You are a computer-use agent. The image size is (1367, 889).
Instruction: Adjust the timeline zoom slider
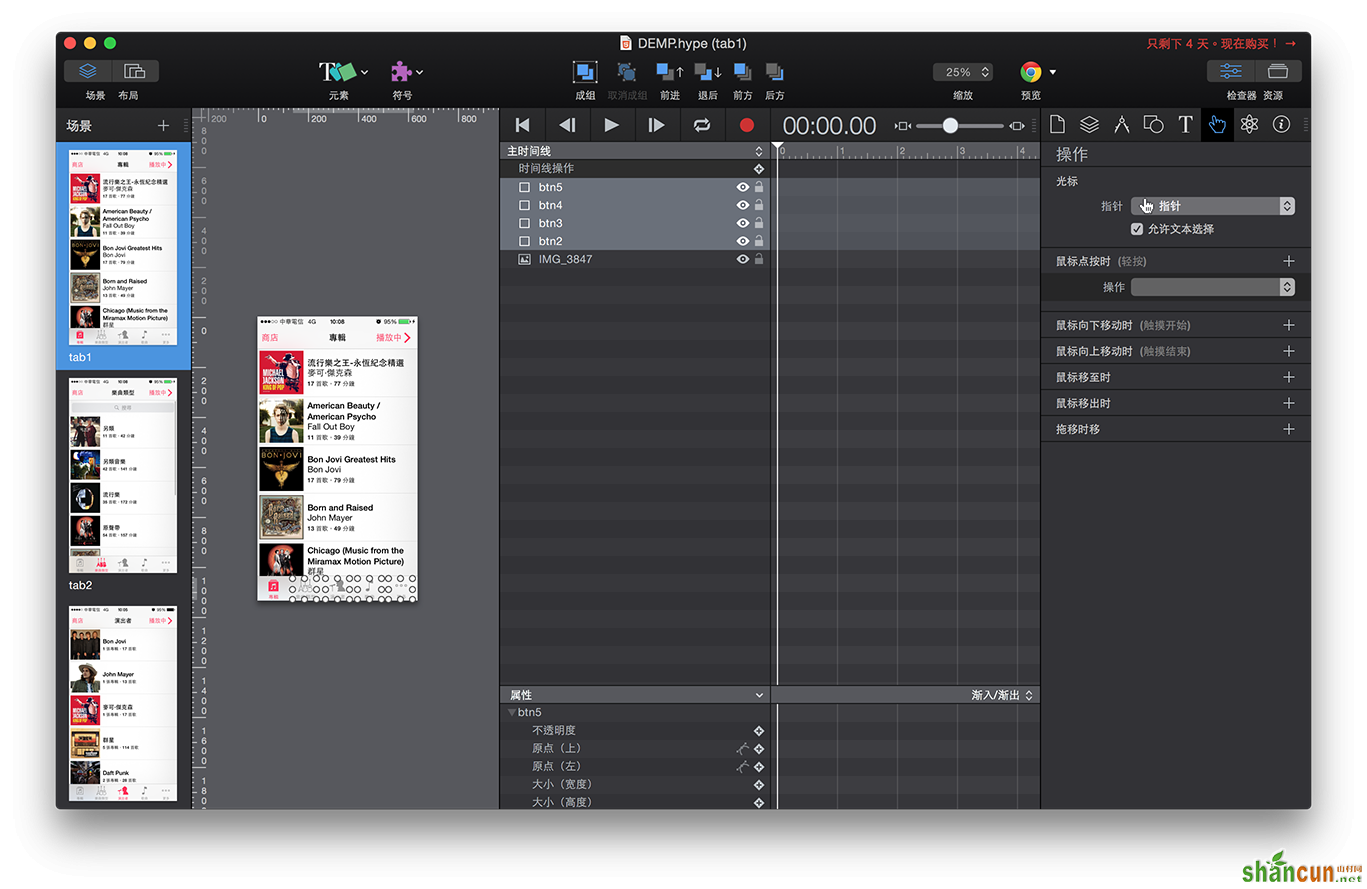click(950, 125)
